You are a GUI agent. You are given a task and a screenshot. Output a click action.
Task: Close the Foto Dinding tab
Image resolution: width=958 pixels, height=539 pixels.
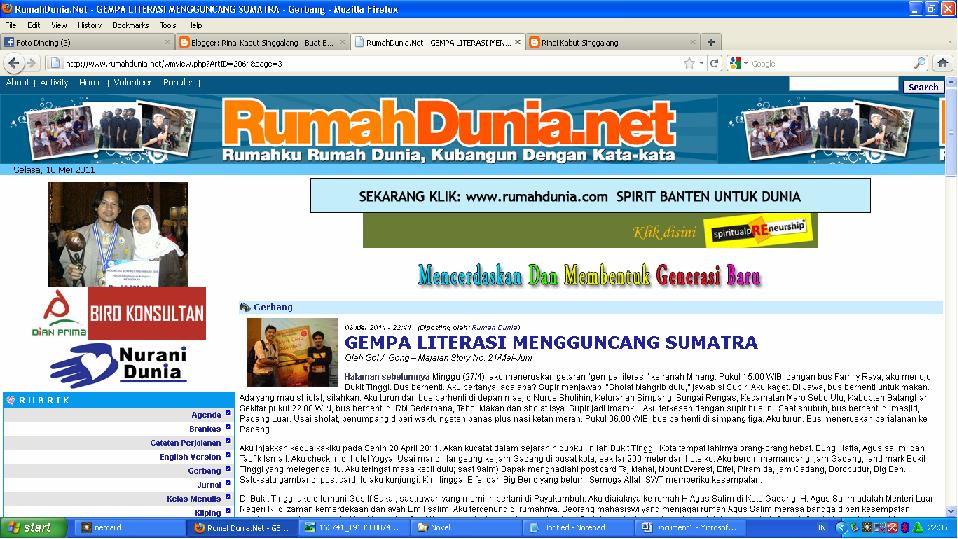tap(167, 42)
